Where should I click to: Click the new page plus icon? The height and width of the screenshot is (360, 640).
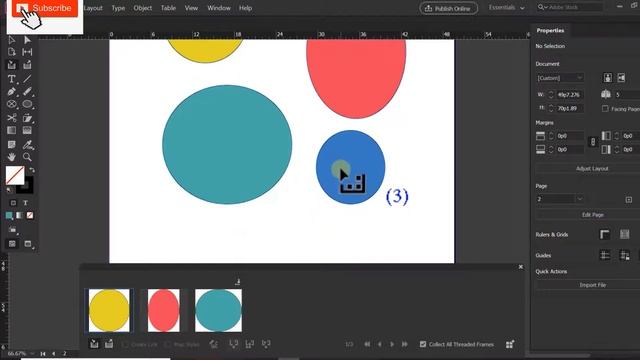[629, 200]
